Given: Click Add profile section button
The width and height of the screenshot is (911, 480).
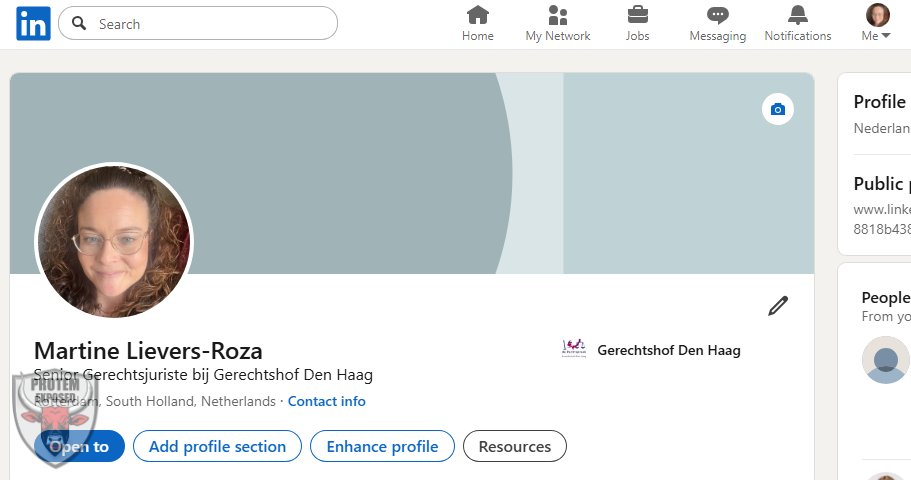Looking at the screenshot, I should pyautogui.click(x=217, y=446).
